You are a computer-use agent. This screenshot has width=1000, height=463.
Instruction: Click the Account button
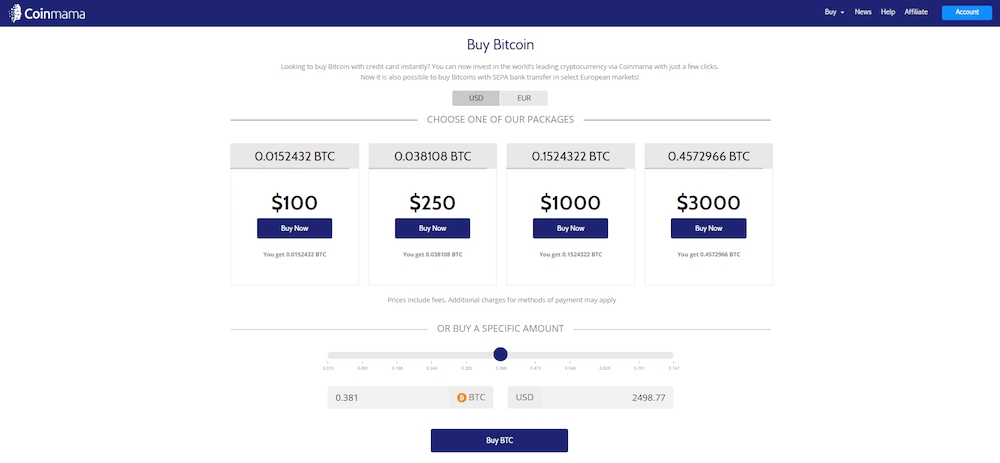[x=967, y=12]
